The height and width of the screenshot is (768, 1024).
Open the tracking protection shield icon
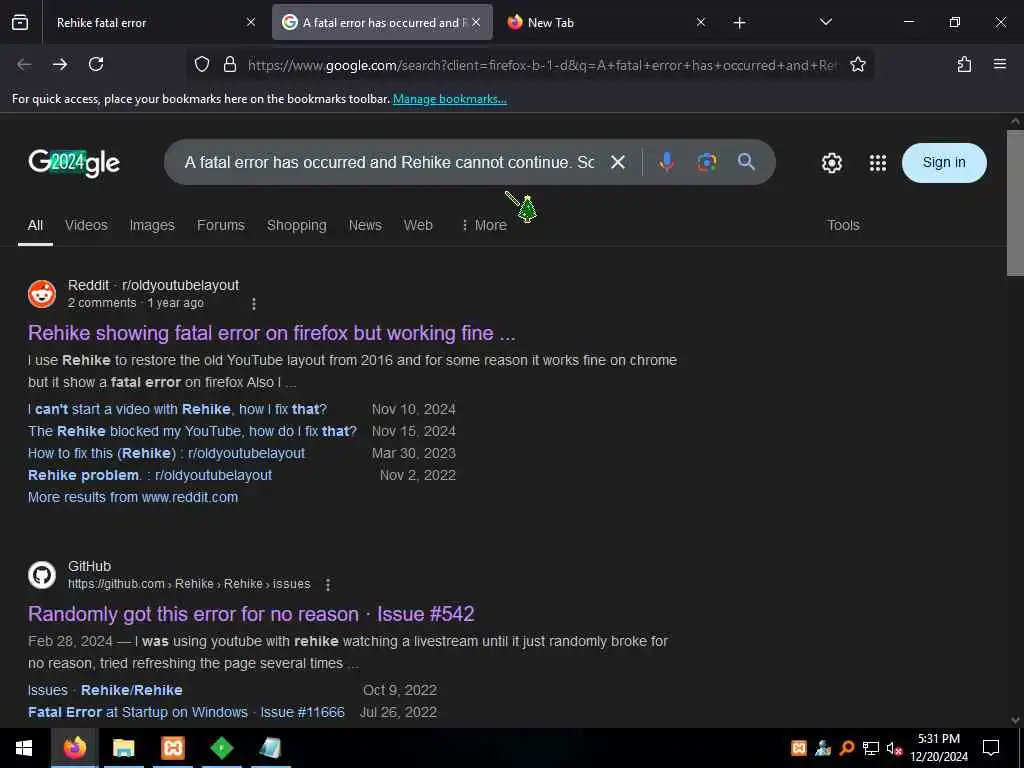[x=202, y=64]
